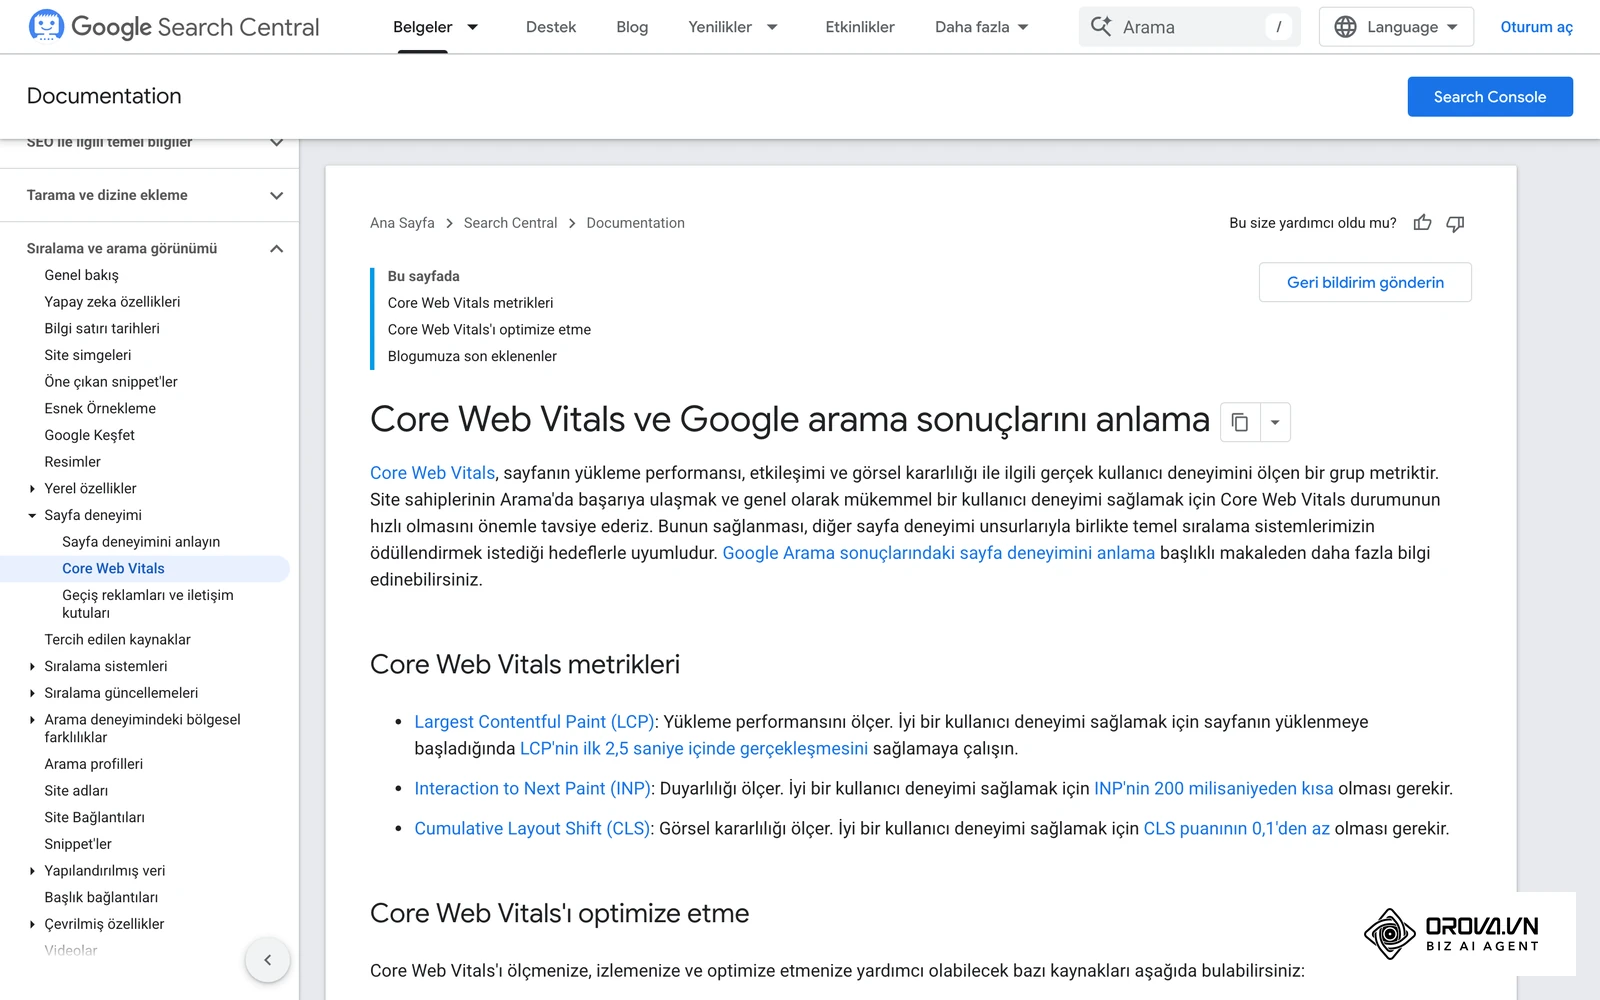This screenshot has width=1600, height=1000.
Task: Click Geri bildirim gönderin button
Action: (1365, 282)
